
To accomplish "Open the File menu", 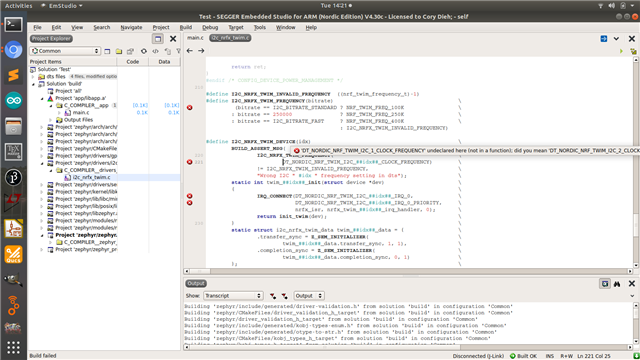I will [x=37, y=27].
